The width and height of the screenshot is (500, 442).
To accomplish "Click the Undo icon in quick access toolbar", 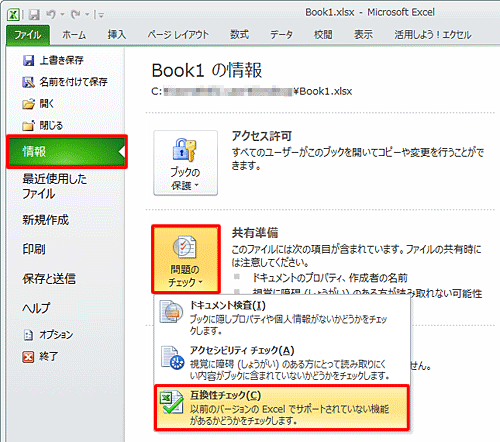I will [x=51, y=14].
